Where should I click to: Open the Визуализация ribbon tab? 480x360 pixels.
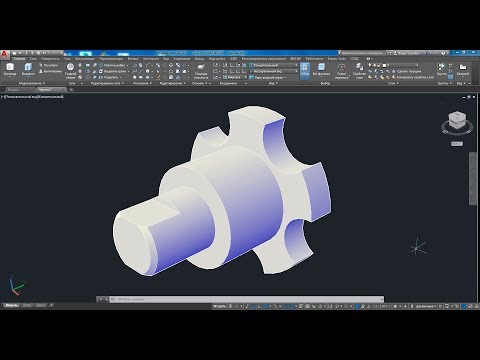(x=85, y=59)
